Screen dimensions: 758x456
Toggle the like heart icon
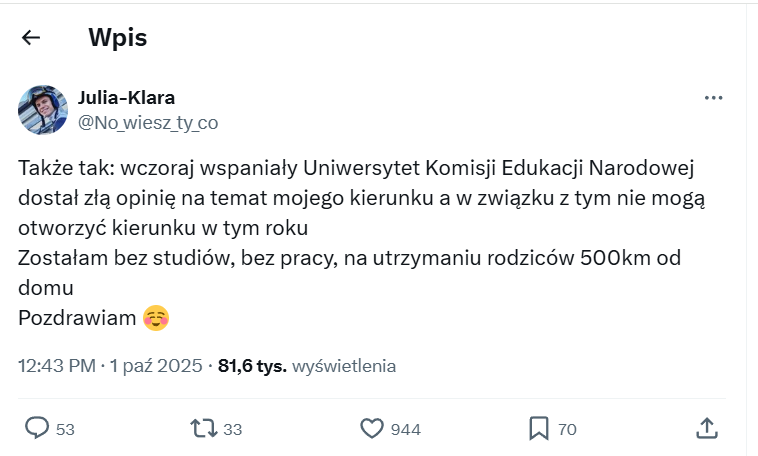pos(372,428)
